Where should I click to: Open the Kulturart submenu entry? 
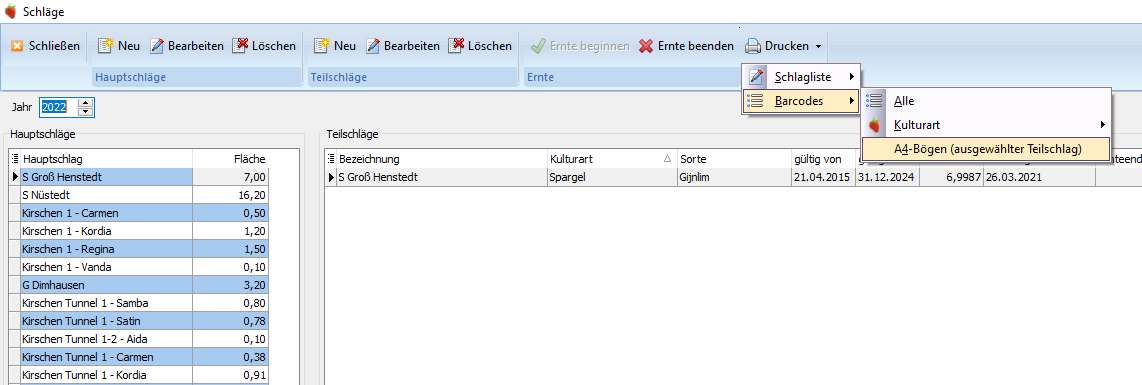coord(986,125)
